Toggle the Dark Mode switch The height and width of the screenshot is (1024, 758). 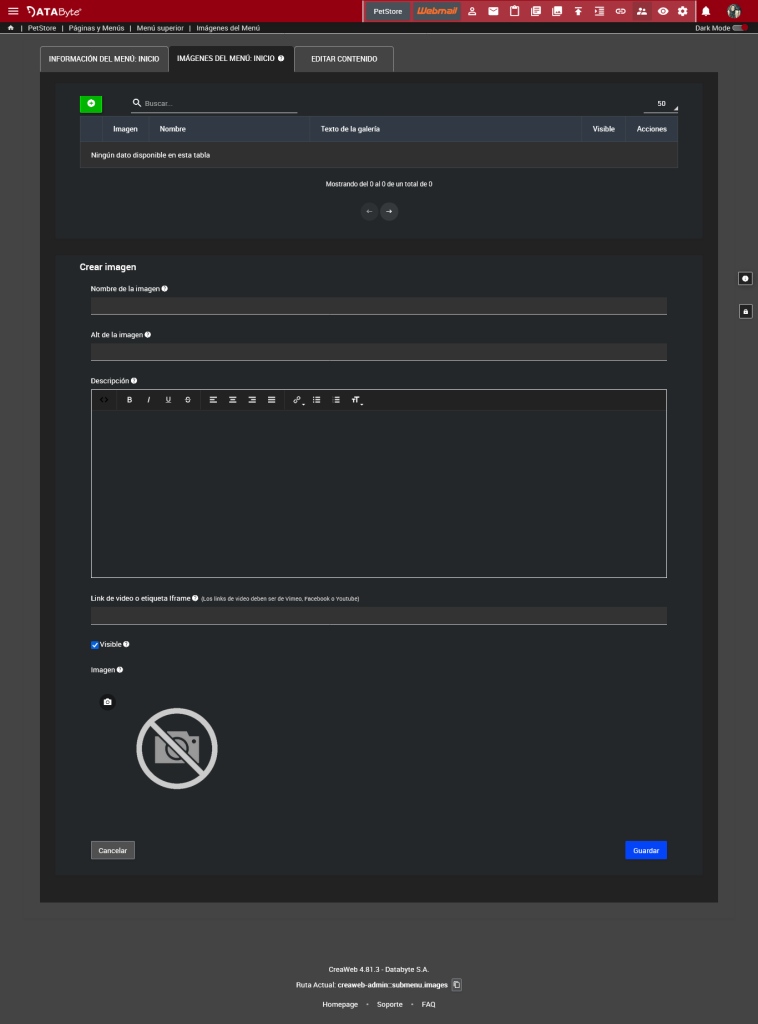click(x=739, y=28)
